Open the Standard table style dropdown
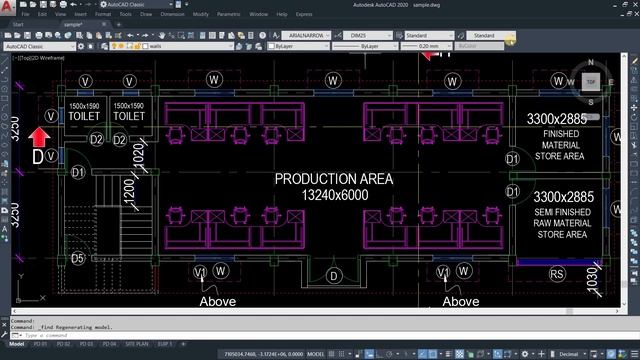 (429, 36)
